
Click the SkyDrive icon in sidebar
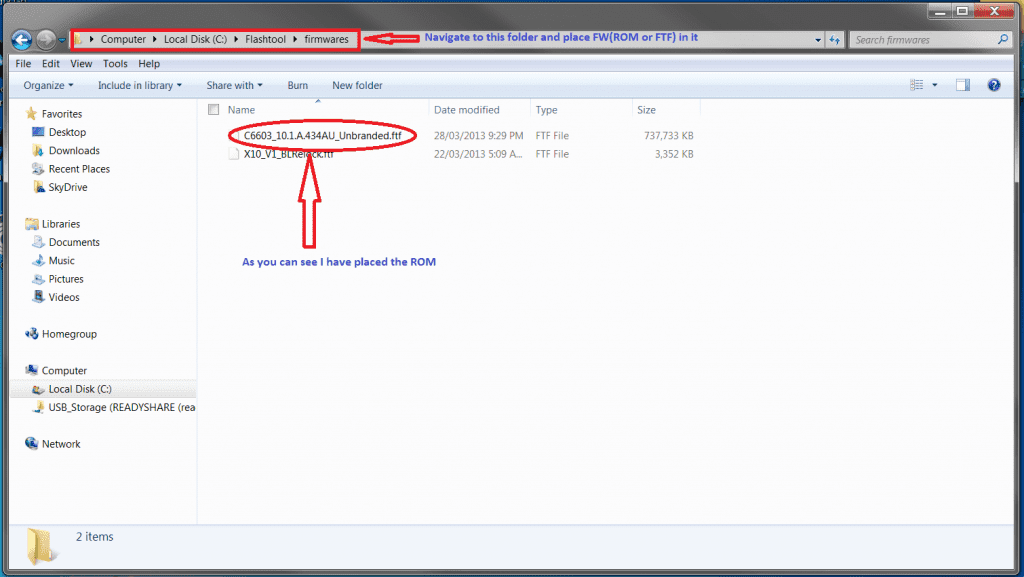click(x=38, y=187)
